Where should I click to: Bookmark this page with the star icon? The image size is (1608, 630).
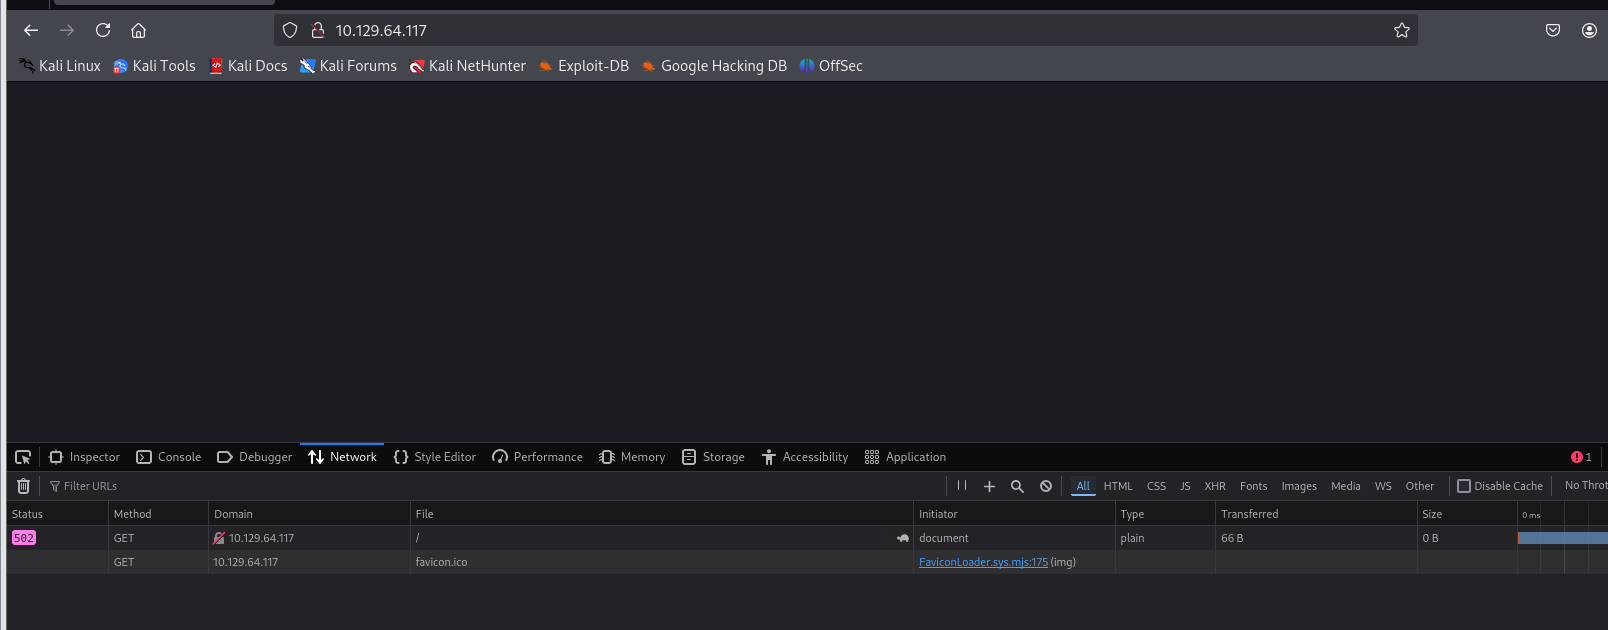click(x=1402, y=31)
